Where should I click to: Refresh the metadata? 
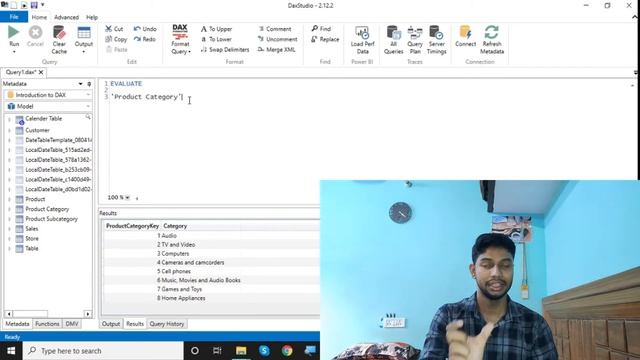492,40
